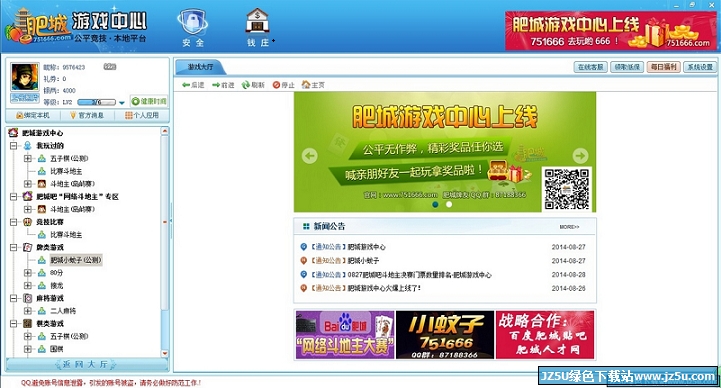Go to 主页 home icon
The width and height of the screenshot is (721, 388).
pos(313,85)
